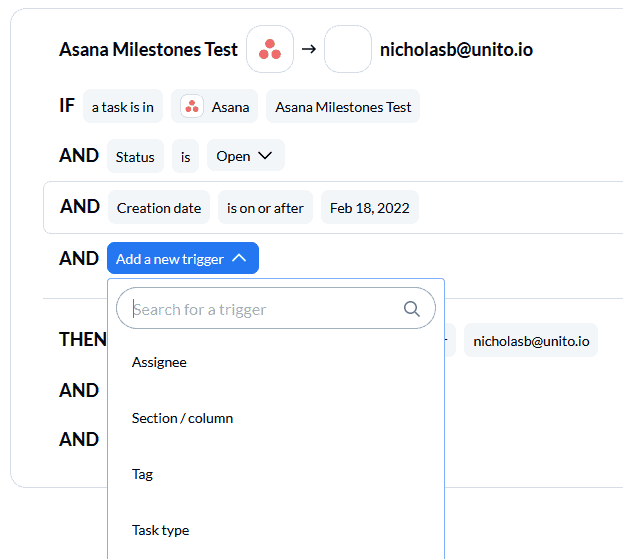Click the small Asana icon in the IF row
This screenshot has height=559, width=623.
click(192, 106)
